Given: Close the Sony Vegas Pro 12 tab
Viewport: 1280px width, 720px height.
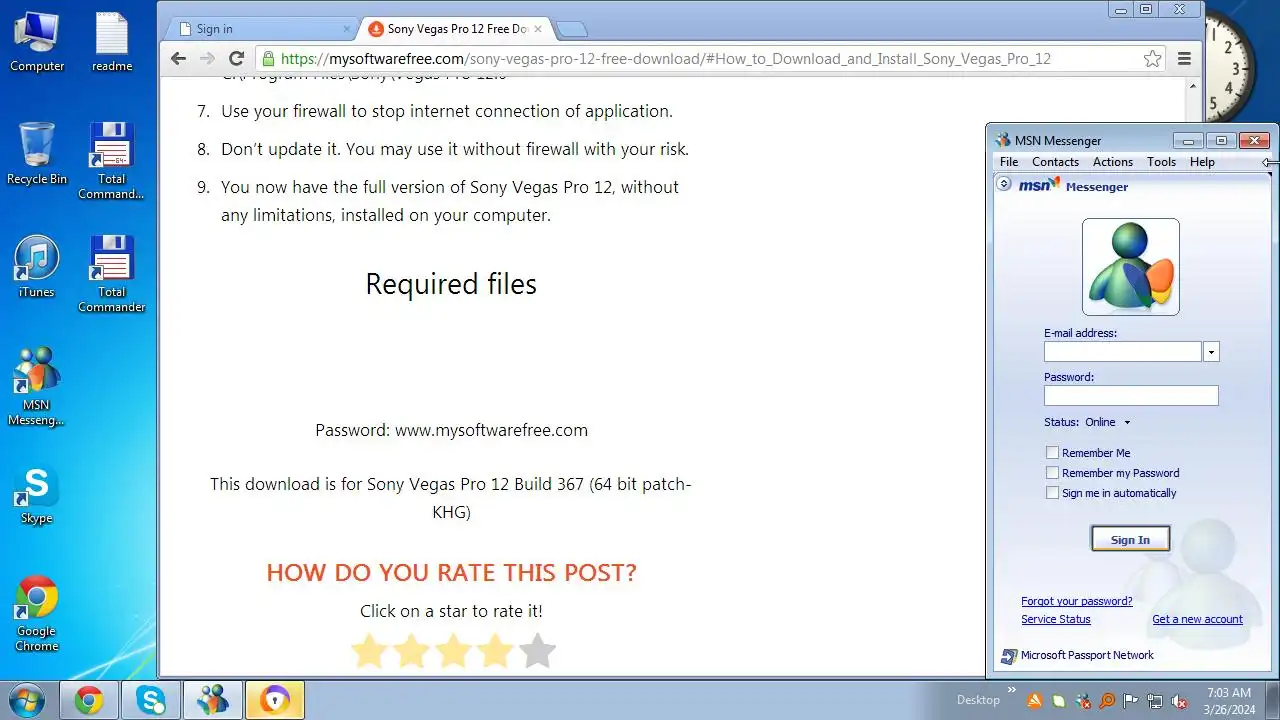Looking at the screenshot, I should tap(538, 29).
